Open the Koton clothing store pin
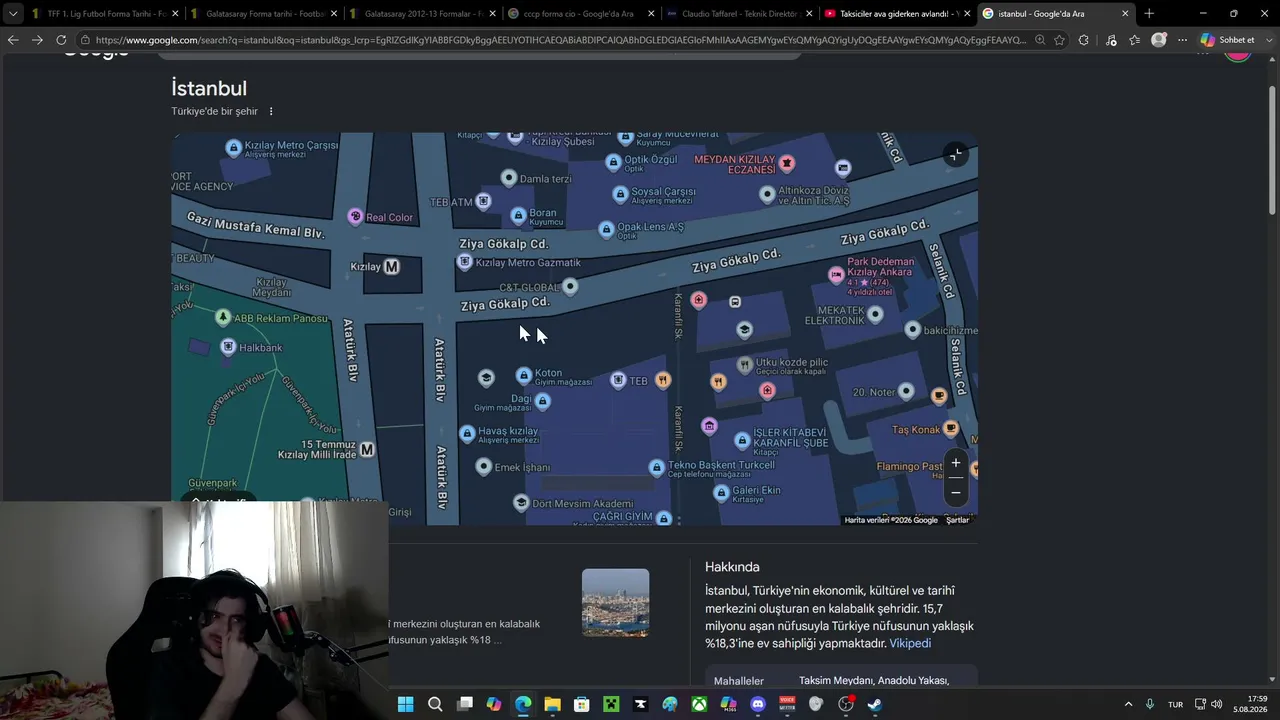This screenshot has width=1280, height=720. click(523, 375)
